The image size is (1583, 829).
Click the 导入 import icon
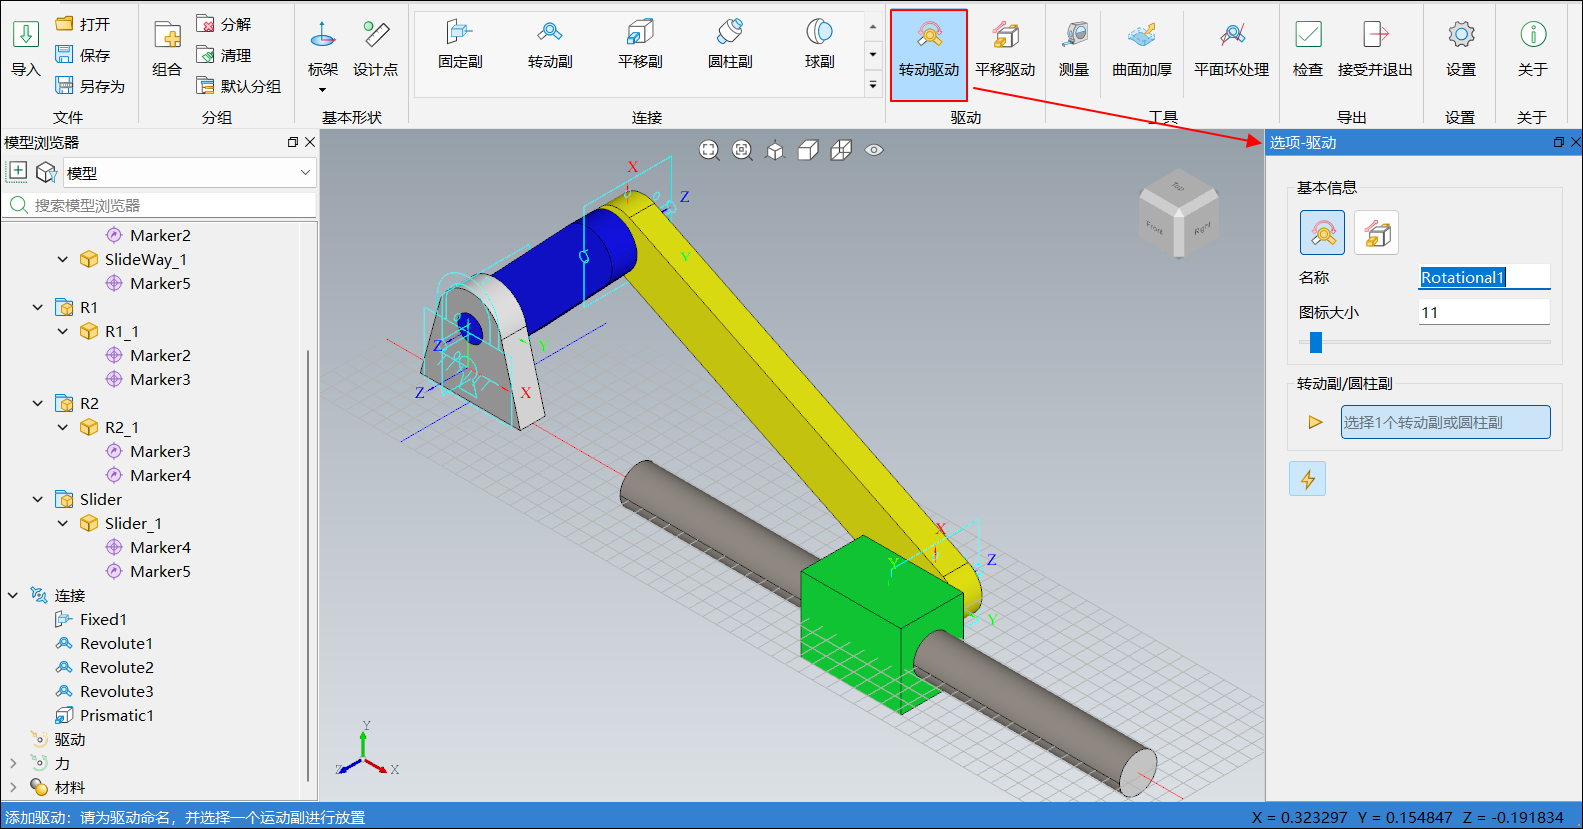pyautogui.click(x=26, y=50)
